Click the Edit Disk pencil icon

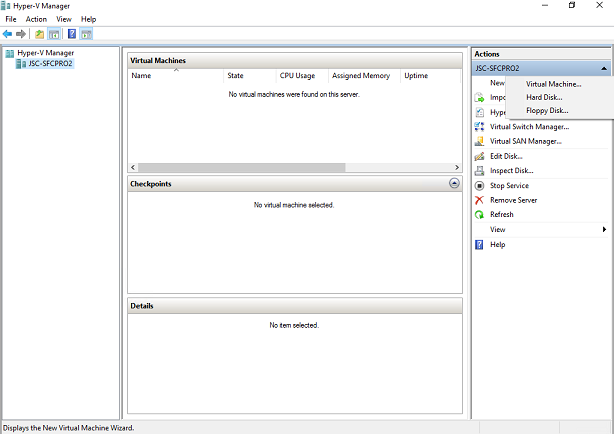[x=479, y=156]
